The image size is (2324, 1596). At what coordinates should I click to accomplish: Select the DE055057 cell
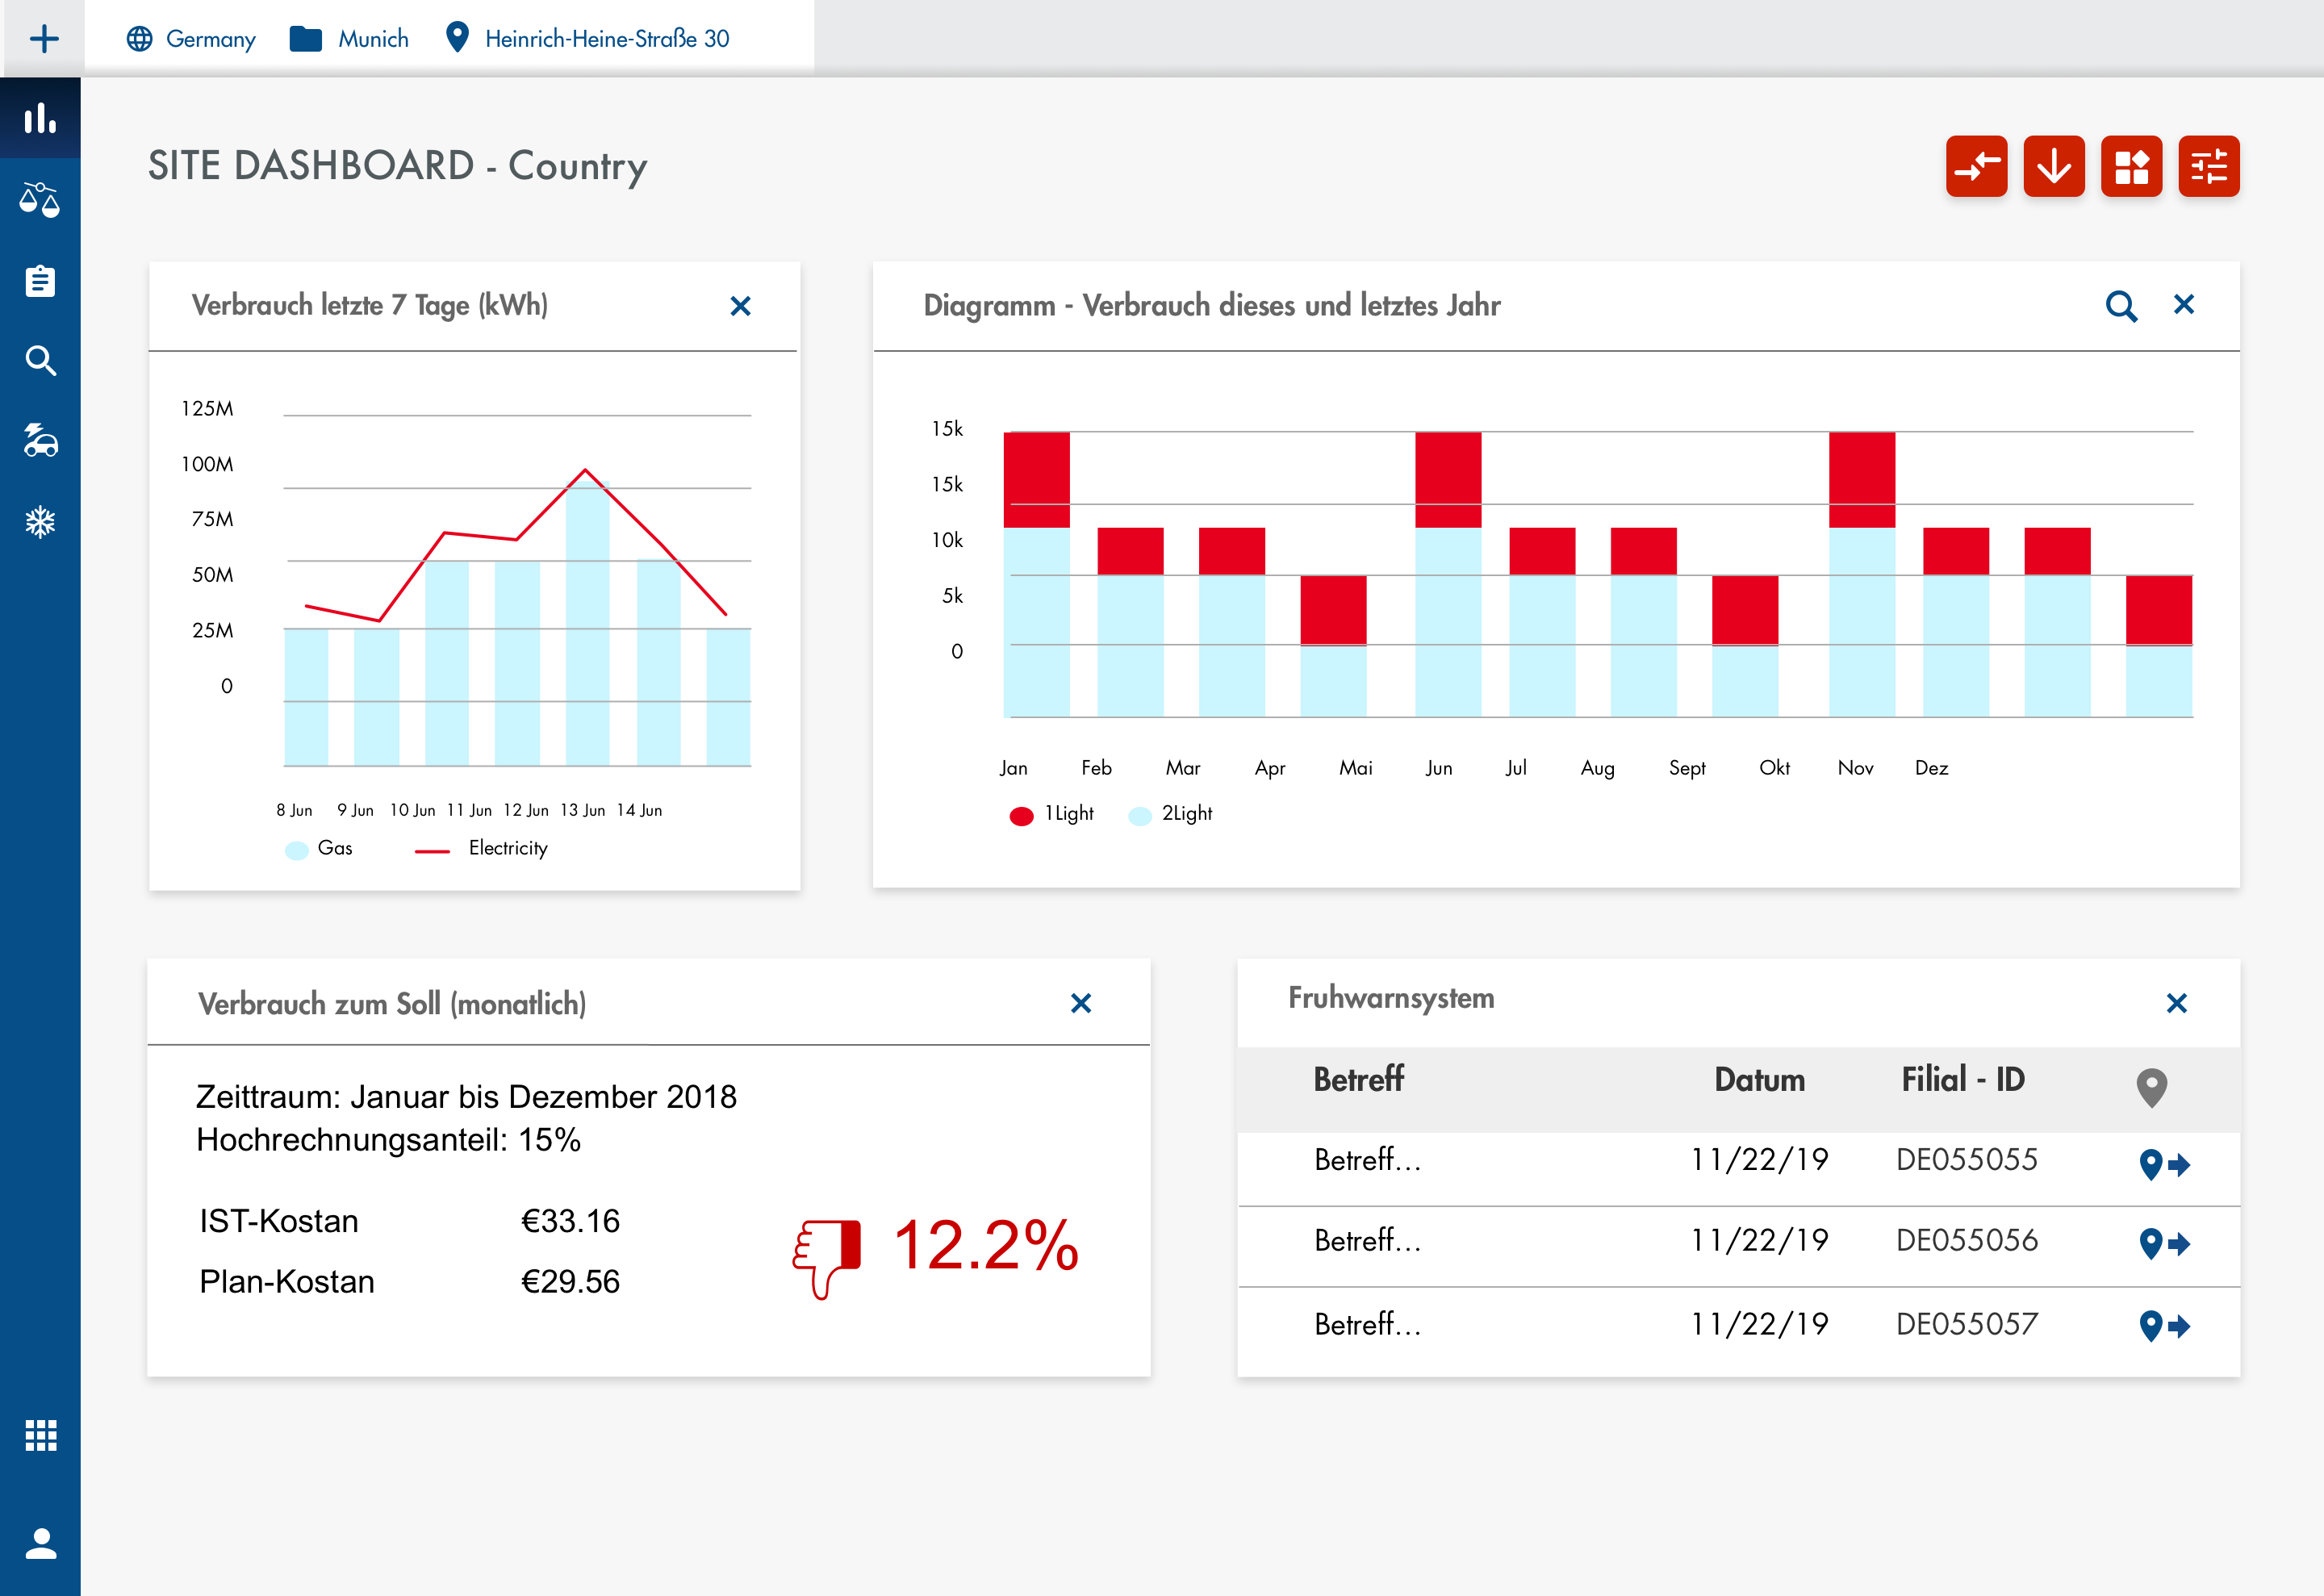point(1966,1324)
